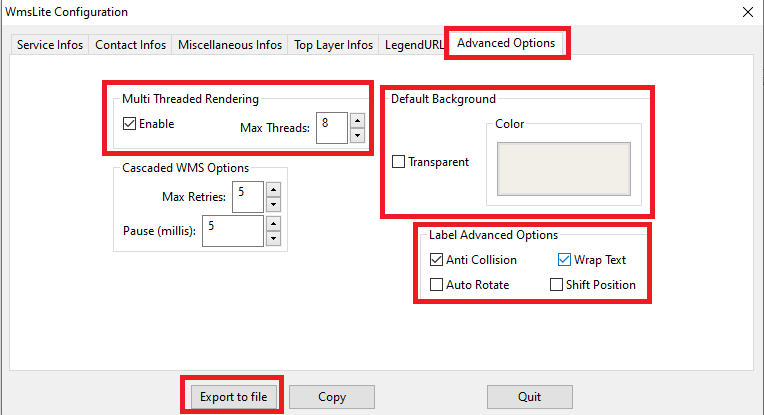Open the LegendURL tab

(x=414, y=45)
